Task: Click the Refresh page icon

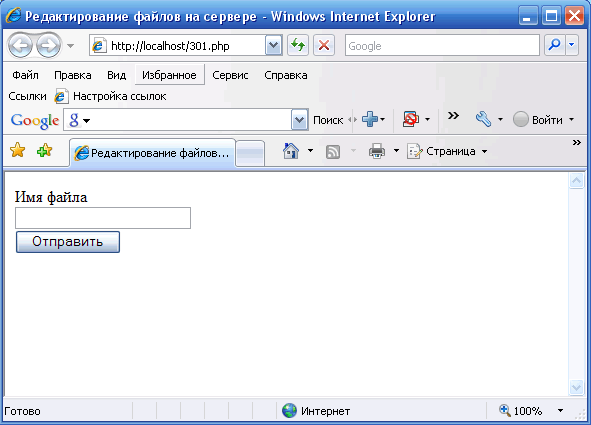Action: pyautogui.click(x=298, y=46)
